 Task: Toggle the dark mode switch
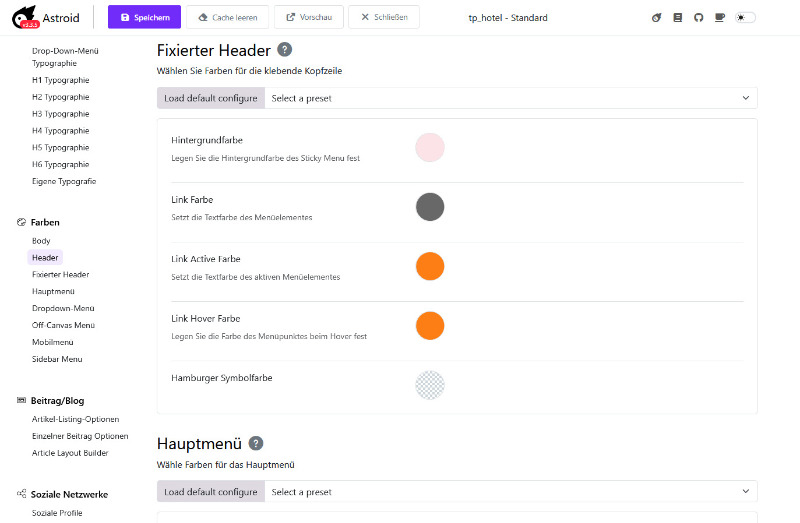click(745, 18)
